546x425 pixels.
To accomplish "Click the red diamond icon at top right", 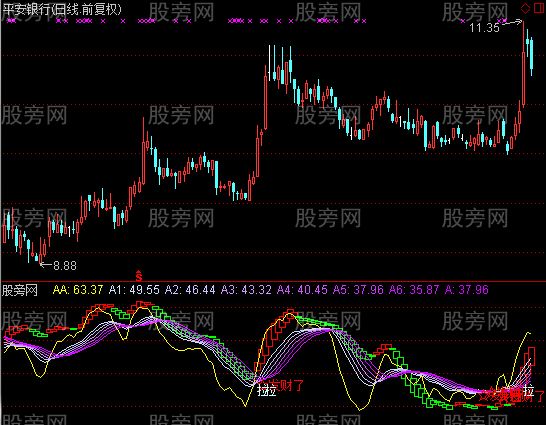I will tap(525, 7).
